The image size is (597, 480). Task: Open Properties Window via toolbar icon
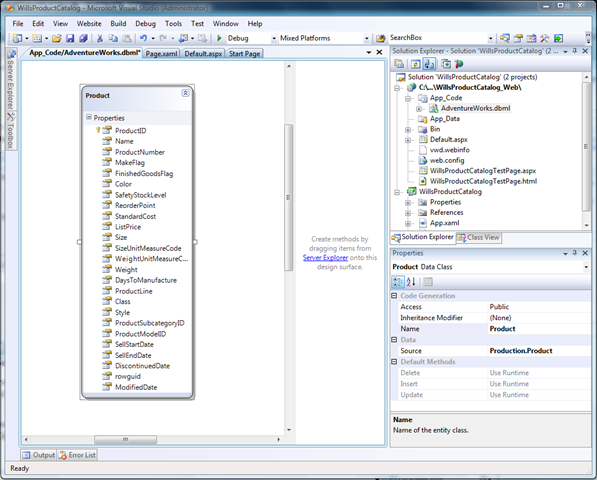coord(518,38)
